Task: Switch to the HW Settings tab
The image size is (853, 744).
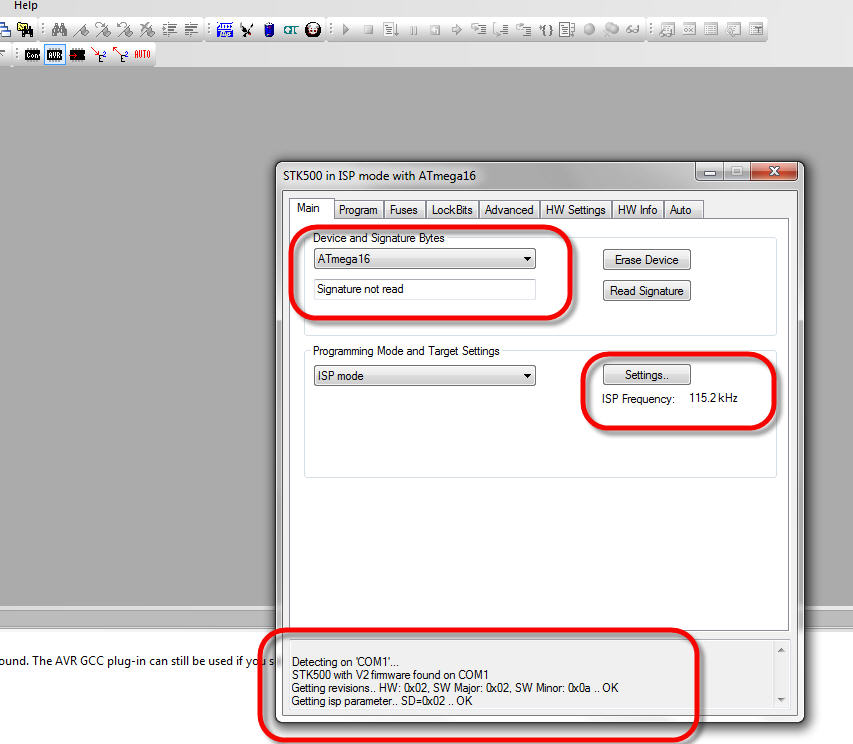Action: click(576, 210)
